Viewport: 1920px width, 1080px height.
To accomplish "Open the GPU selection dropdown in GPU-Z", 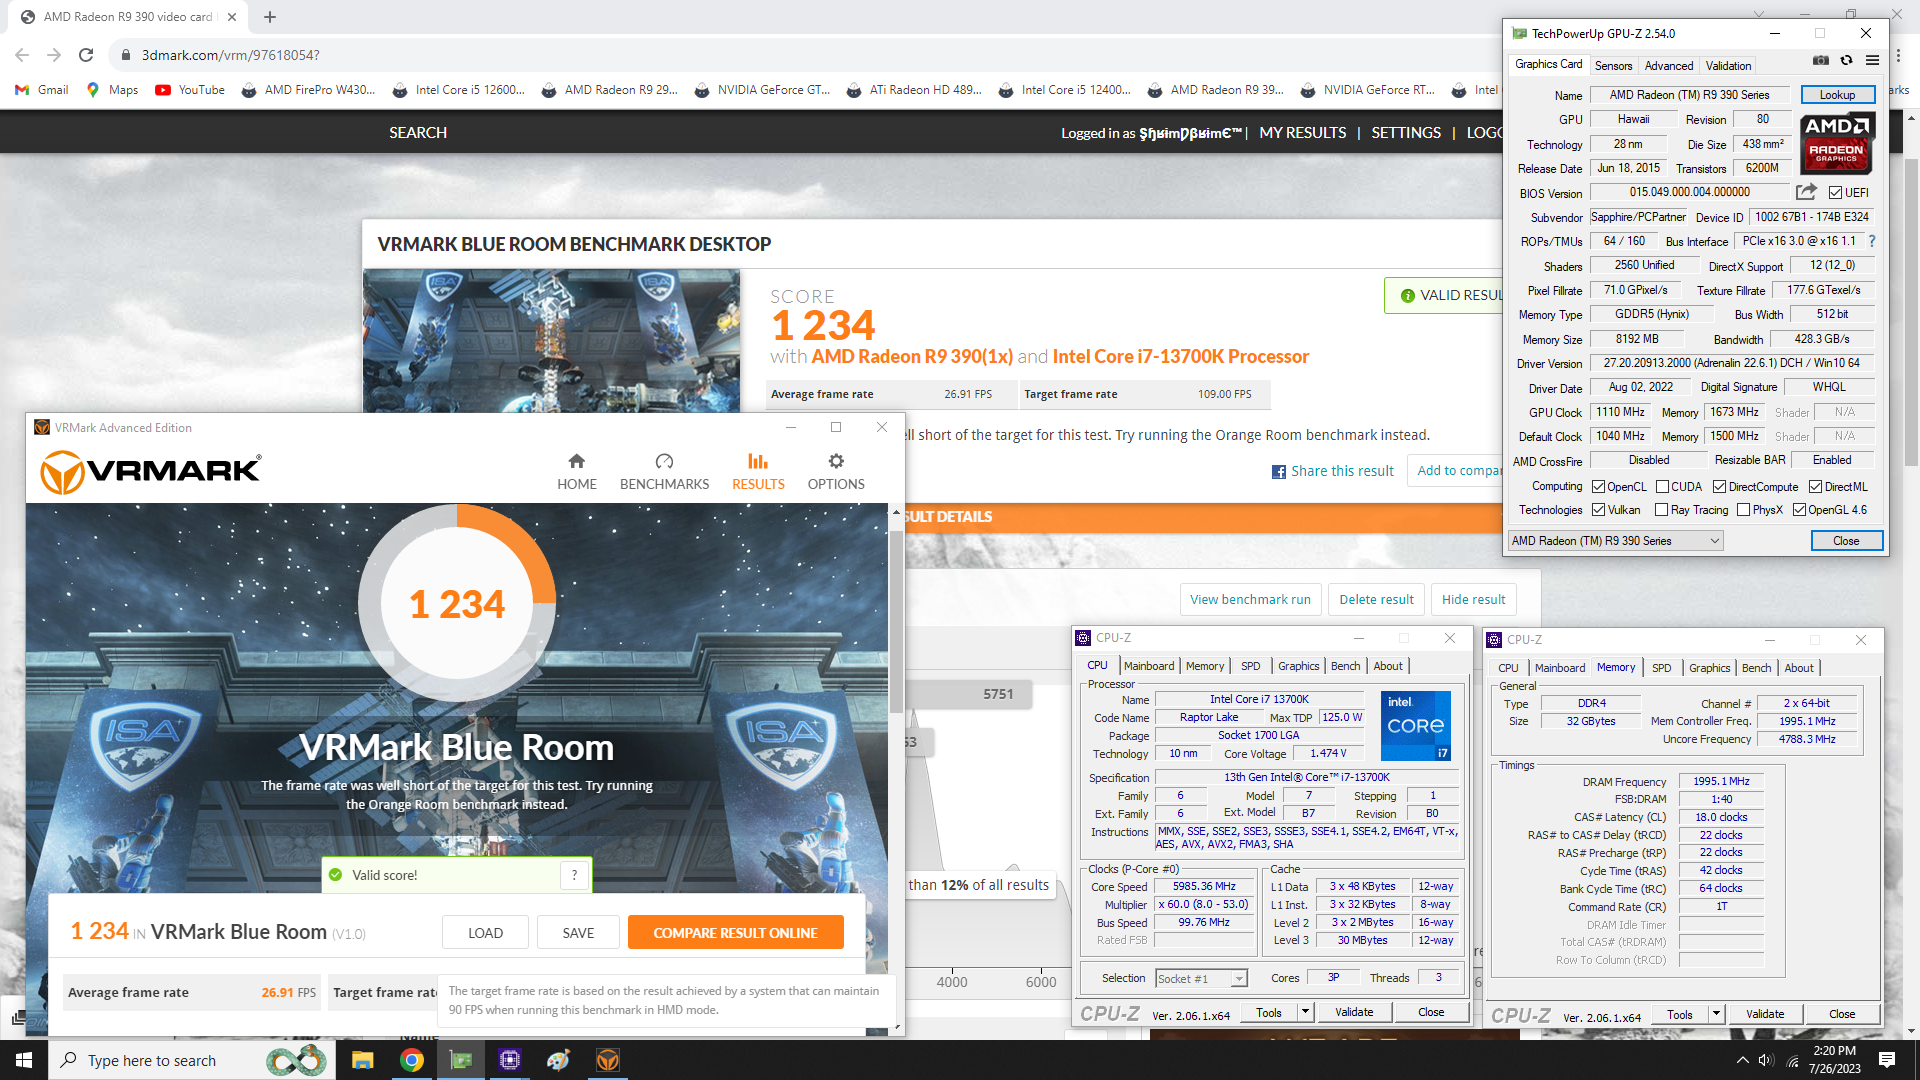I will tap(1615, 541).
